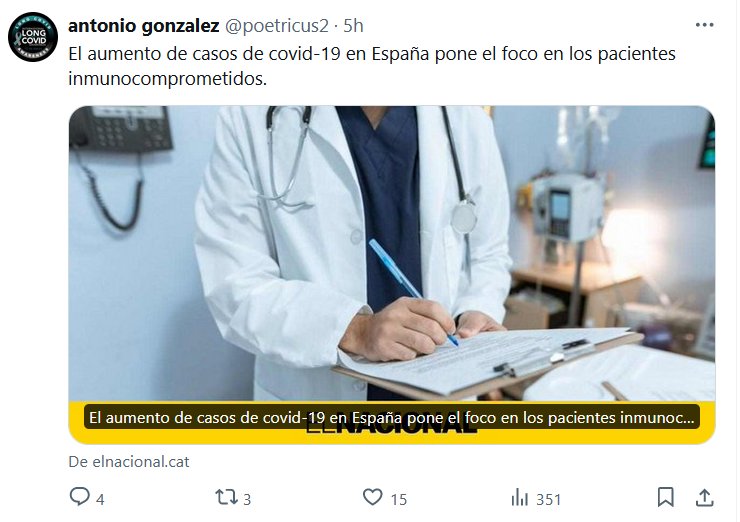Click the @poetricus2 handle
Image resolution: width=740 pixels, height=522 pixels.
tap(277, 25)
